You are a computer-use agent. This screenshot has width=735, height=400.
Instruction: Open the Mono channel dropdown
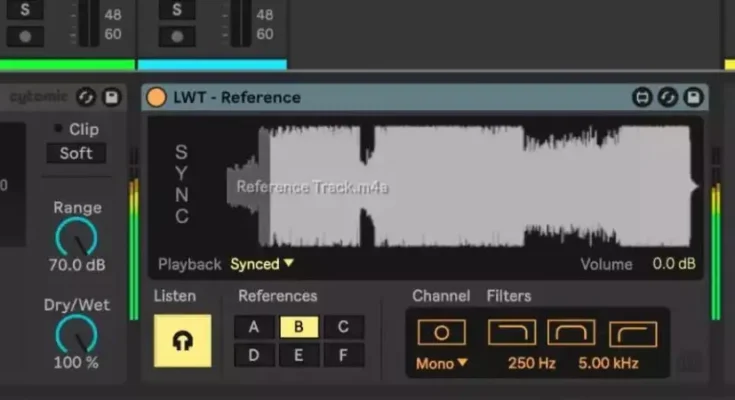(441, 363)
